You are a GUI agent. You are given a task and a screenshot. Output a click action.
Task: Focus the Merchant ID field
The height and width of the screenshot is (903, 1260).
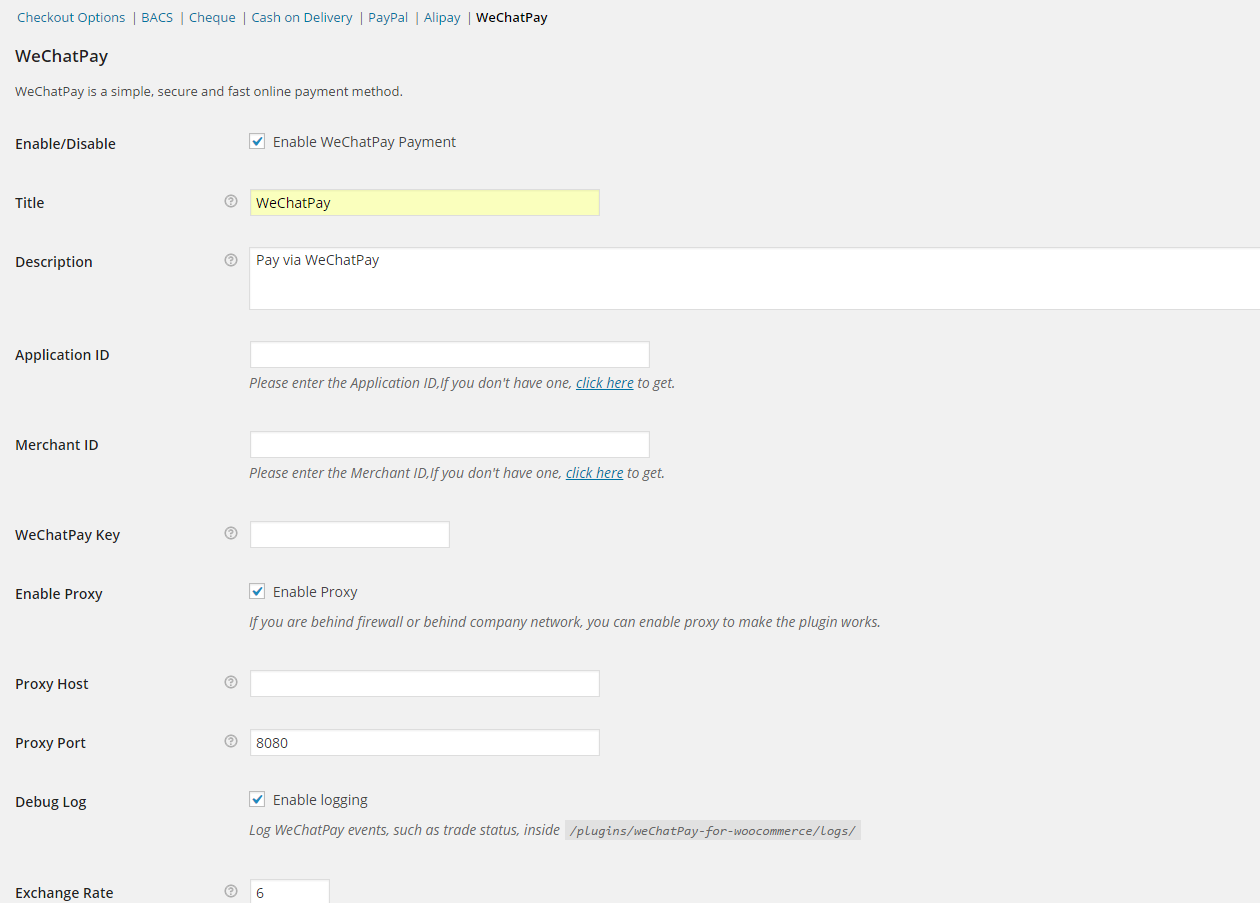449,445
